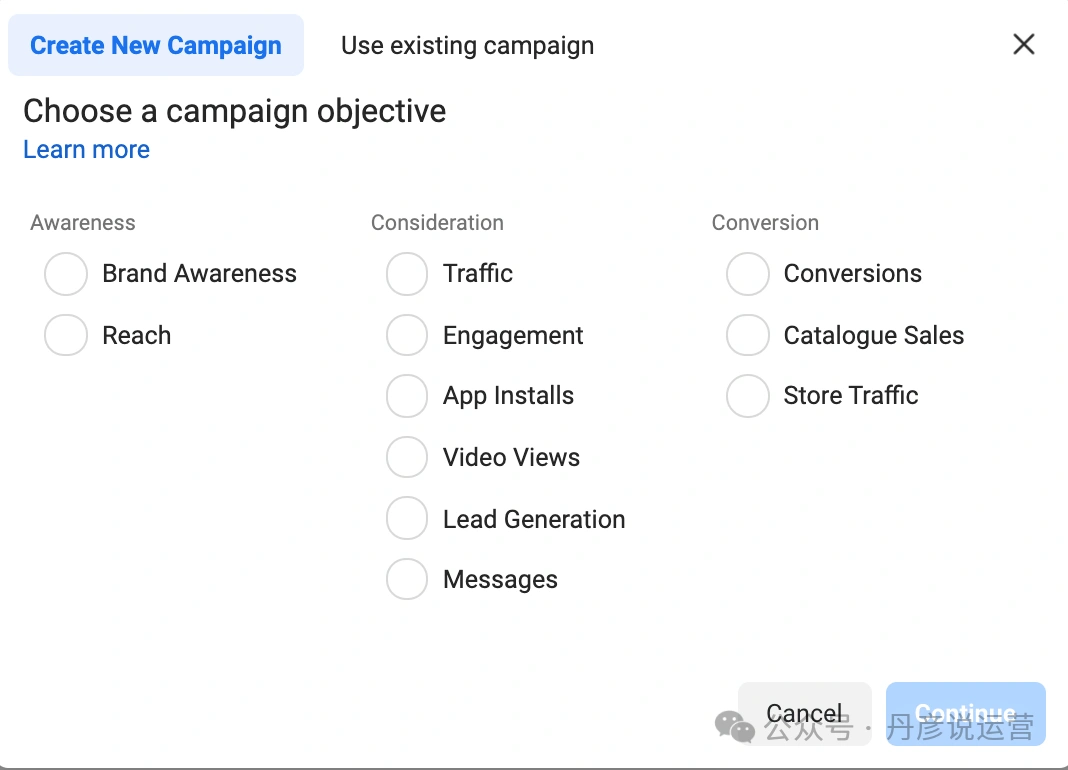Select the Lead Generation radio button
1068x770 pixels.
[407, 519]
